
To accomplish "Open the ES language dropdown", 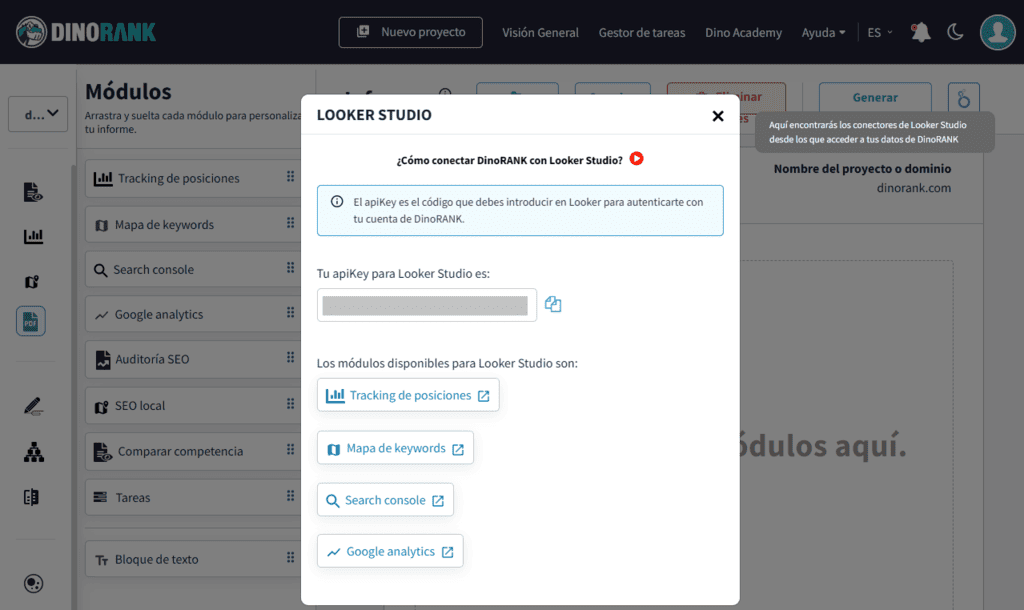I will [x=880, y=33].
